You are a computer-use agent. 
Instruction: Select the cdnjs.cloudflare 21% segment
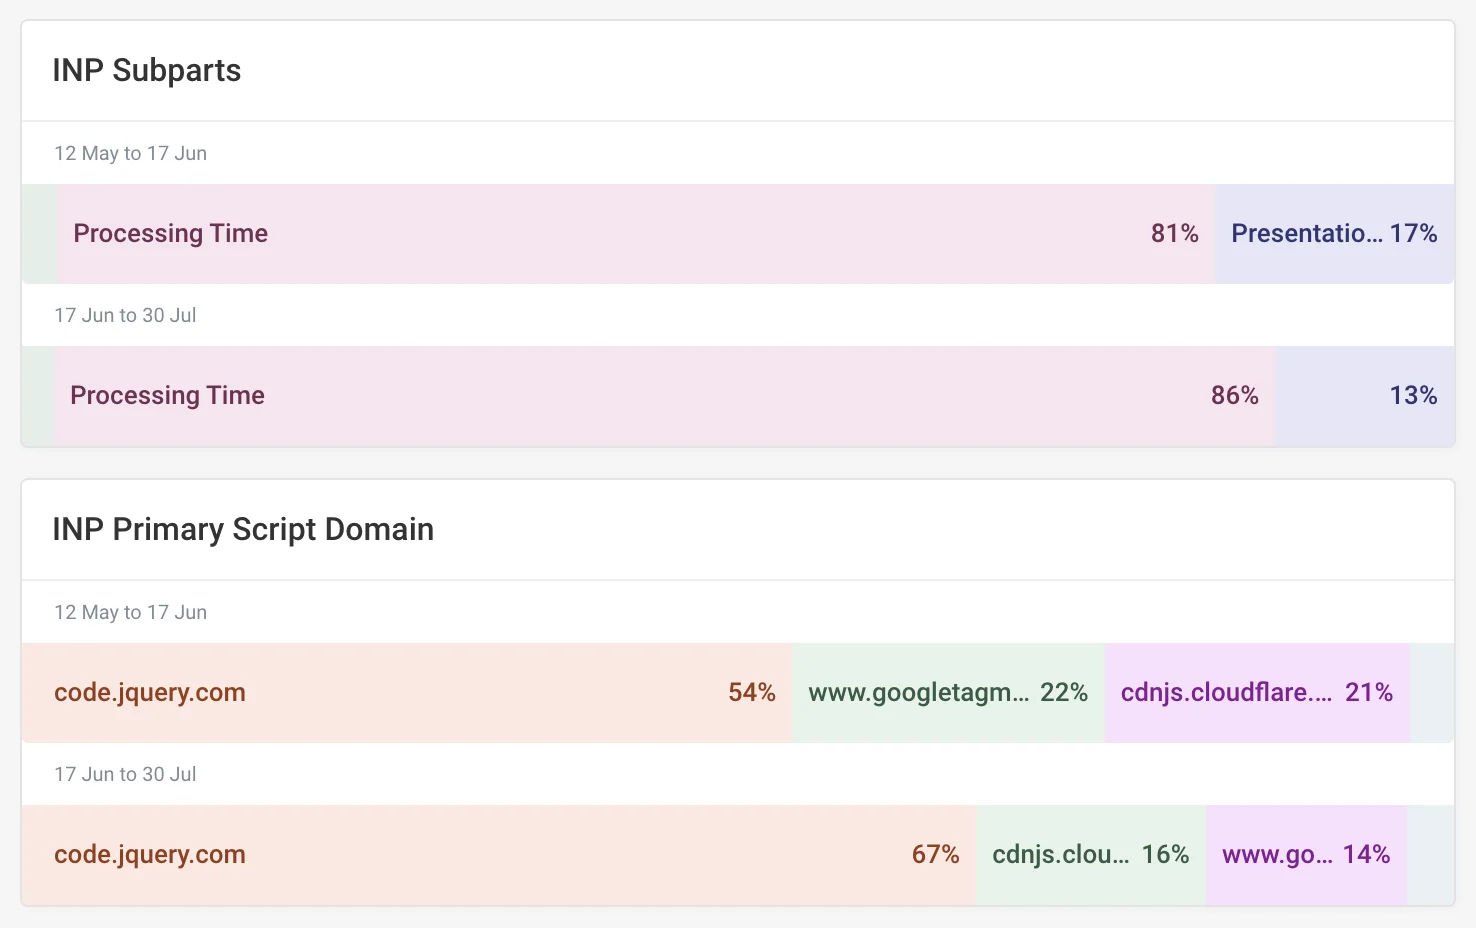tap(1256, 693)
